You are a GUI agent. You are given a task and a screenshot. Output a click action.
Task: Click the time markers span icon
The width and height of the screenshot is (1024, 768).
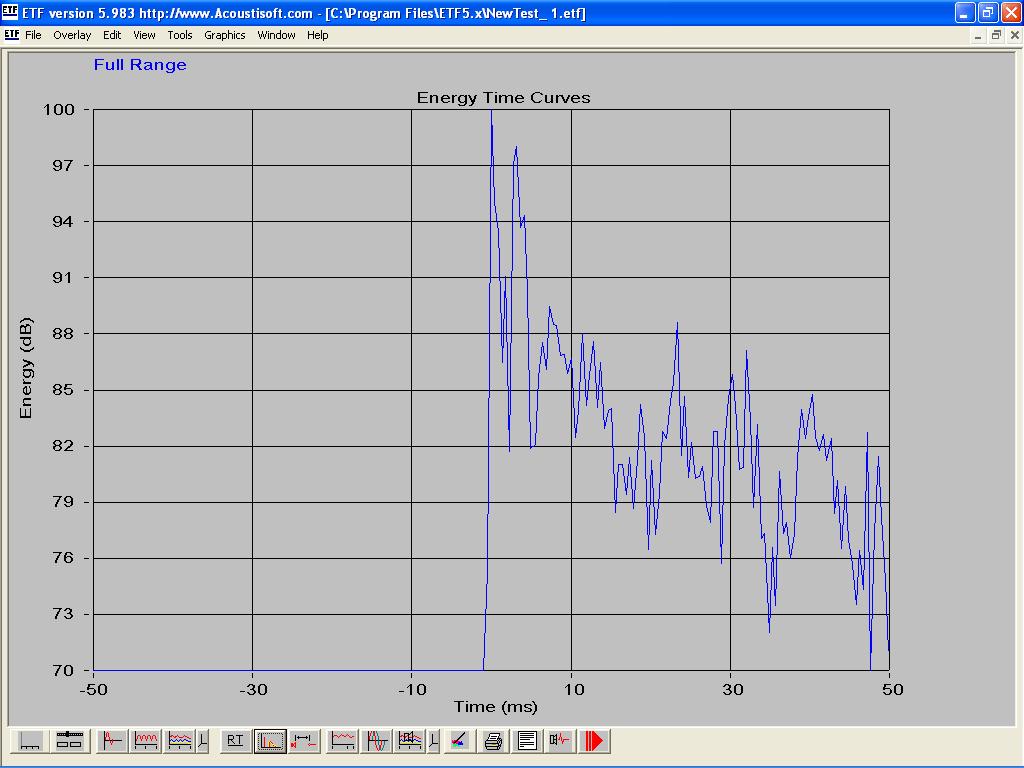pyautogui.click(x=304, y=741)
